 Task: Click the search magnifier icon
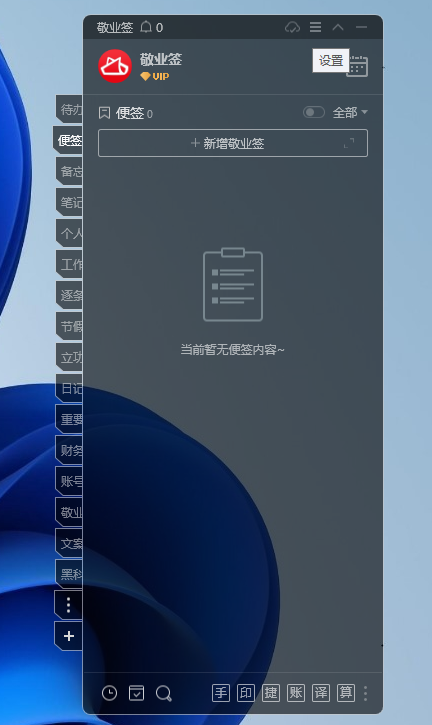coord(164,693)
